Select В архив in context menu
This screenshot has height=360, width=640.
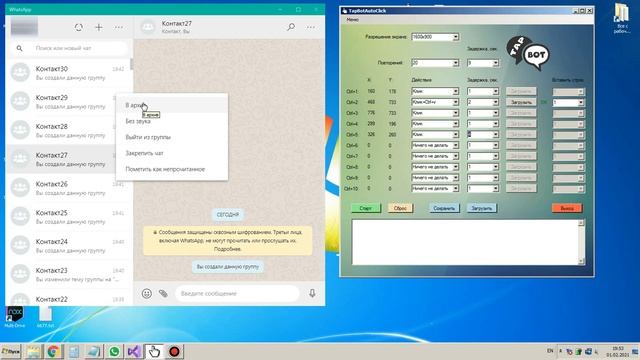click(x=172, y=105)
